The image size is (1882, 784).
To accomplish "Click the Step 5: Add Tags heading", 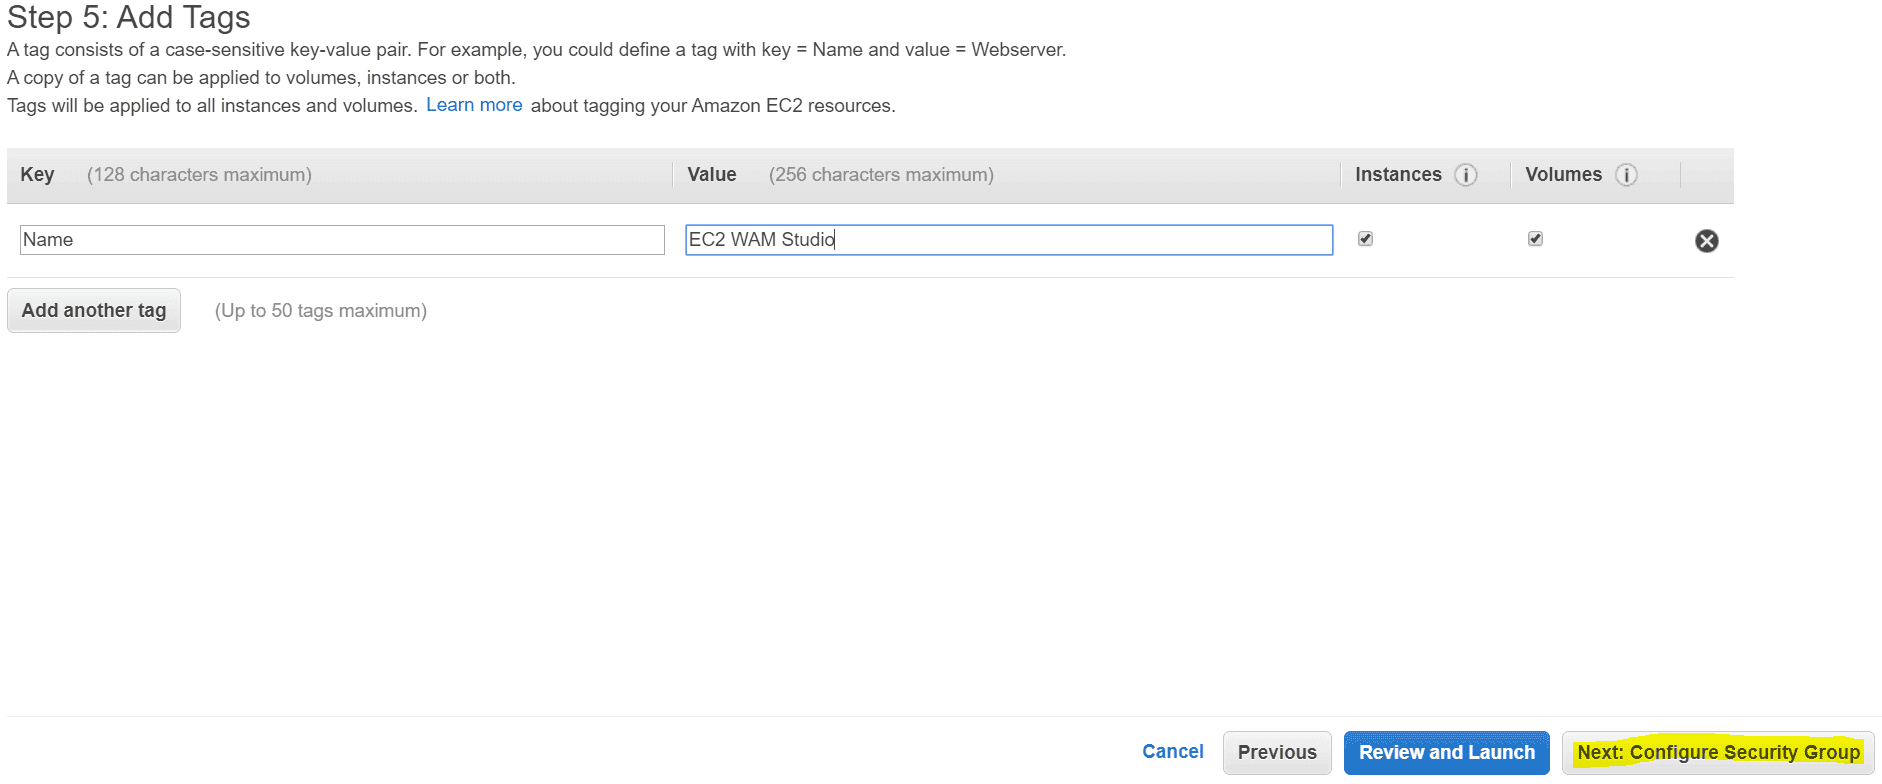I will pyautogui.click(x=129, y=17).
